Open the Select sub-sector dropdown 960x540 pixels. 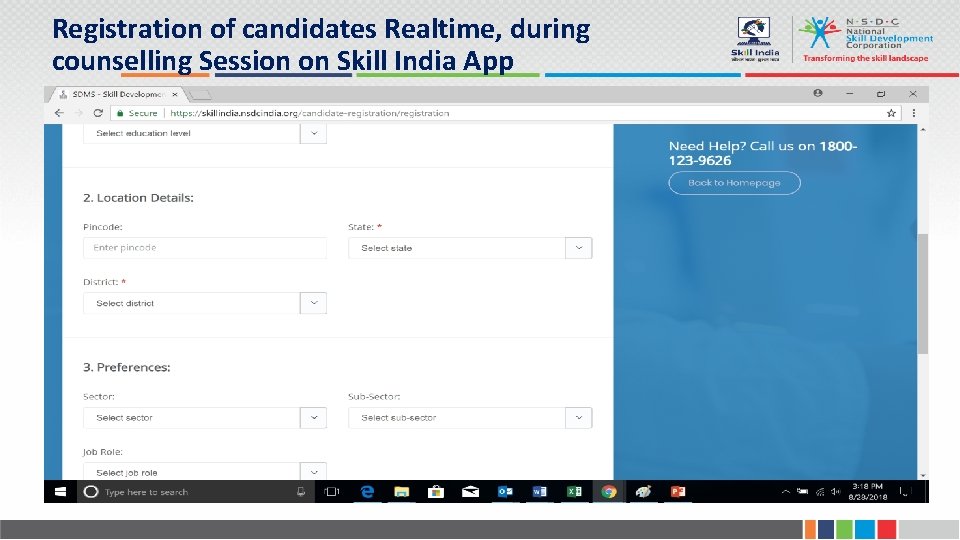(470, 418)
